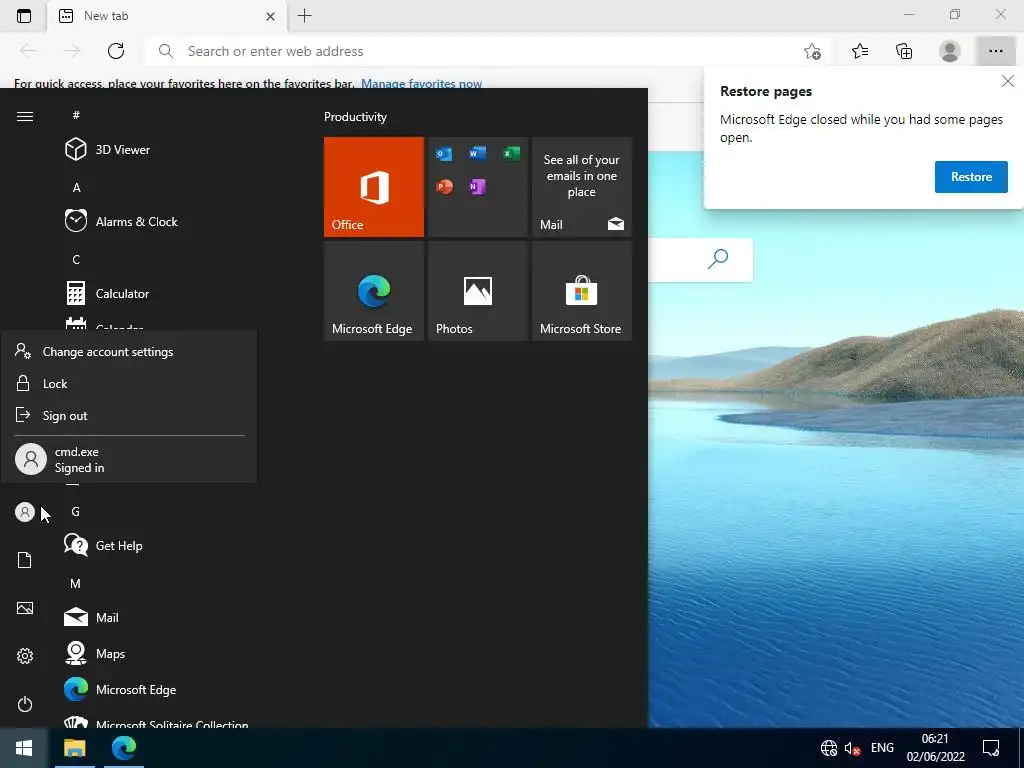Open the Excel icon in Office folder tile

511,154
